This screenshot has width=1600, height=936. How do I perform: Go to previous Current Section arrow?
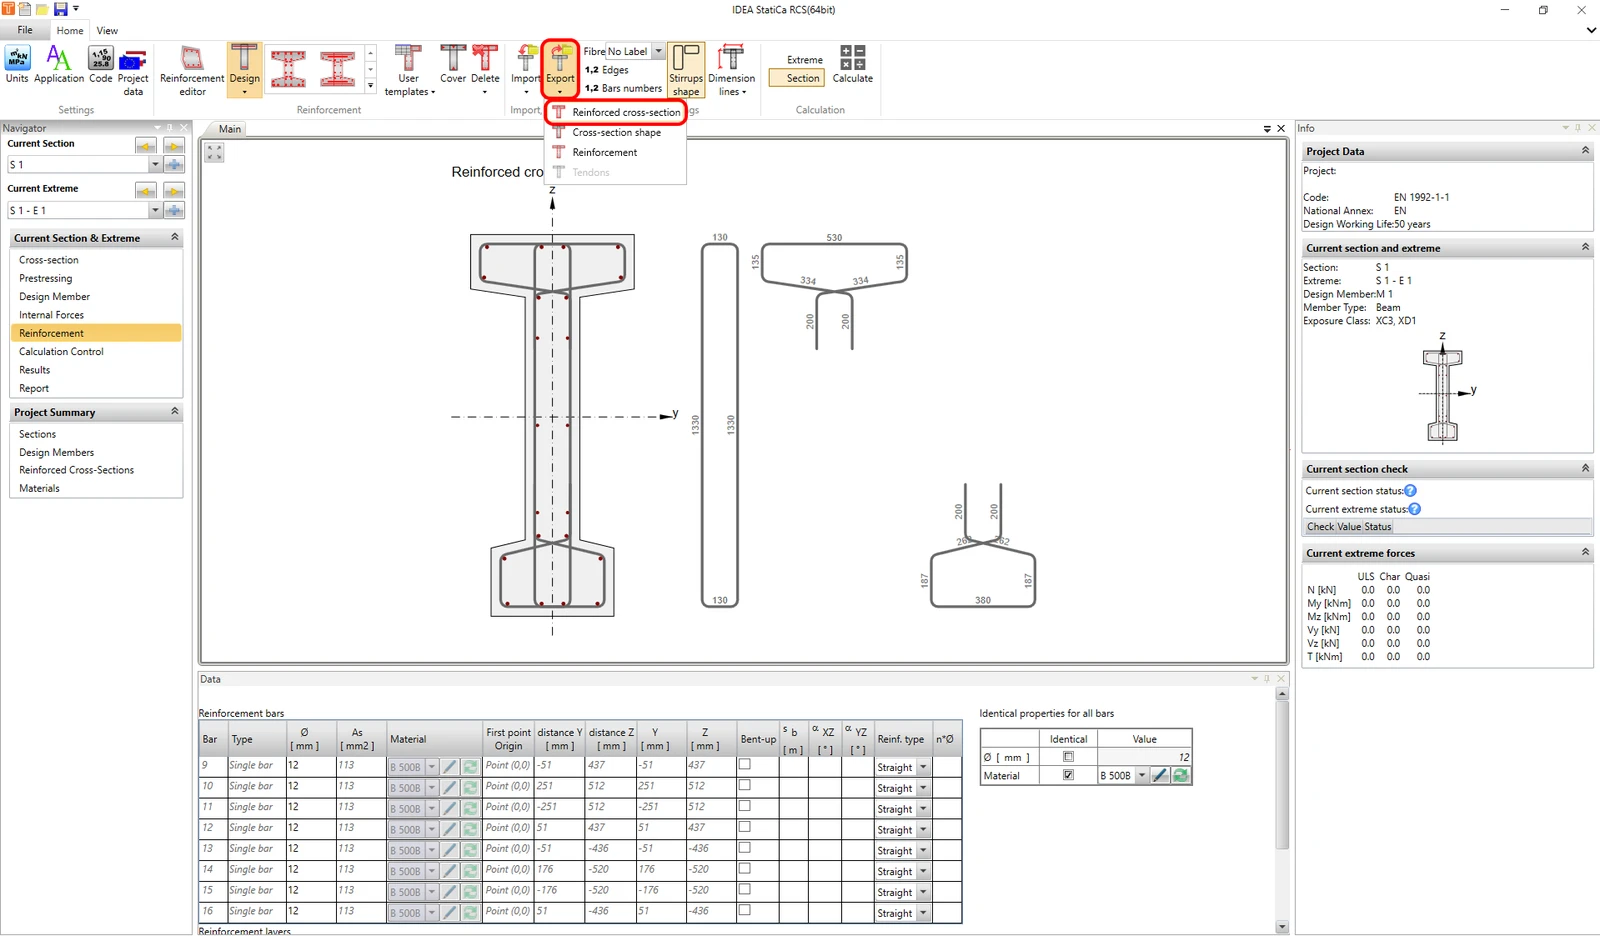click(x=146, y=146)
